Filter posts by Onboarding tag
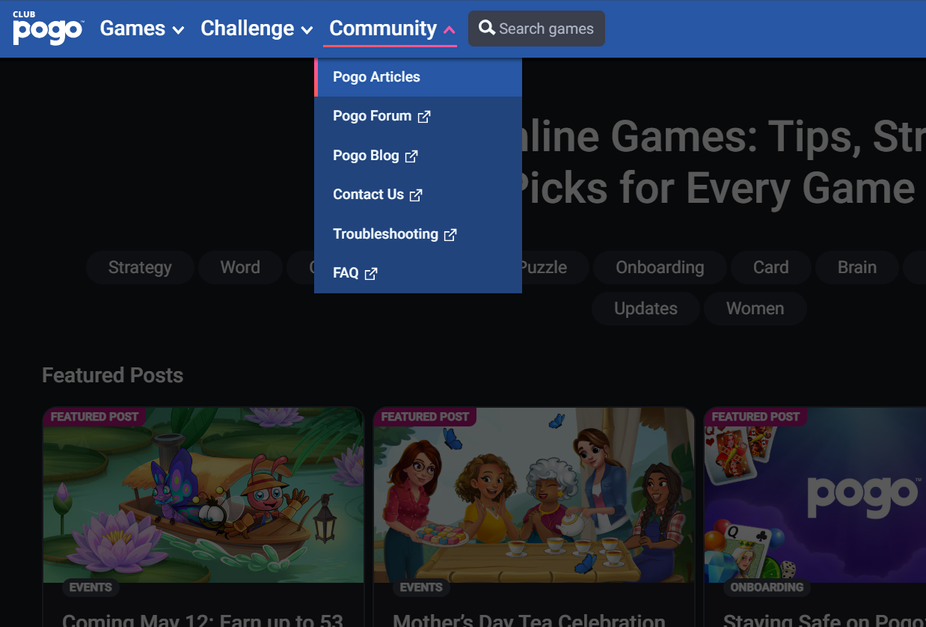Image resolution: width=926 pixels, height=627 pixels. (660, 267)
